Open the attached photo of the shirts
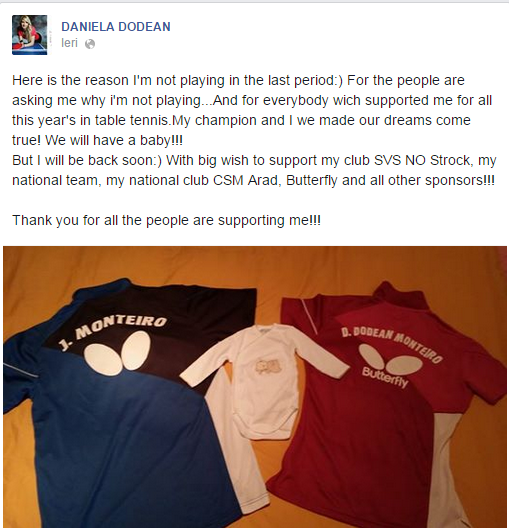The width and height of the screenshot is (509, 529). pyautogui.click(x=255, y=387)
